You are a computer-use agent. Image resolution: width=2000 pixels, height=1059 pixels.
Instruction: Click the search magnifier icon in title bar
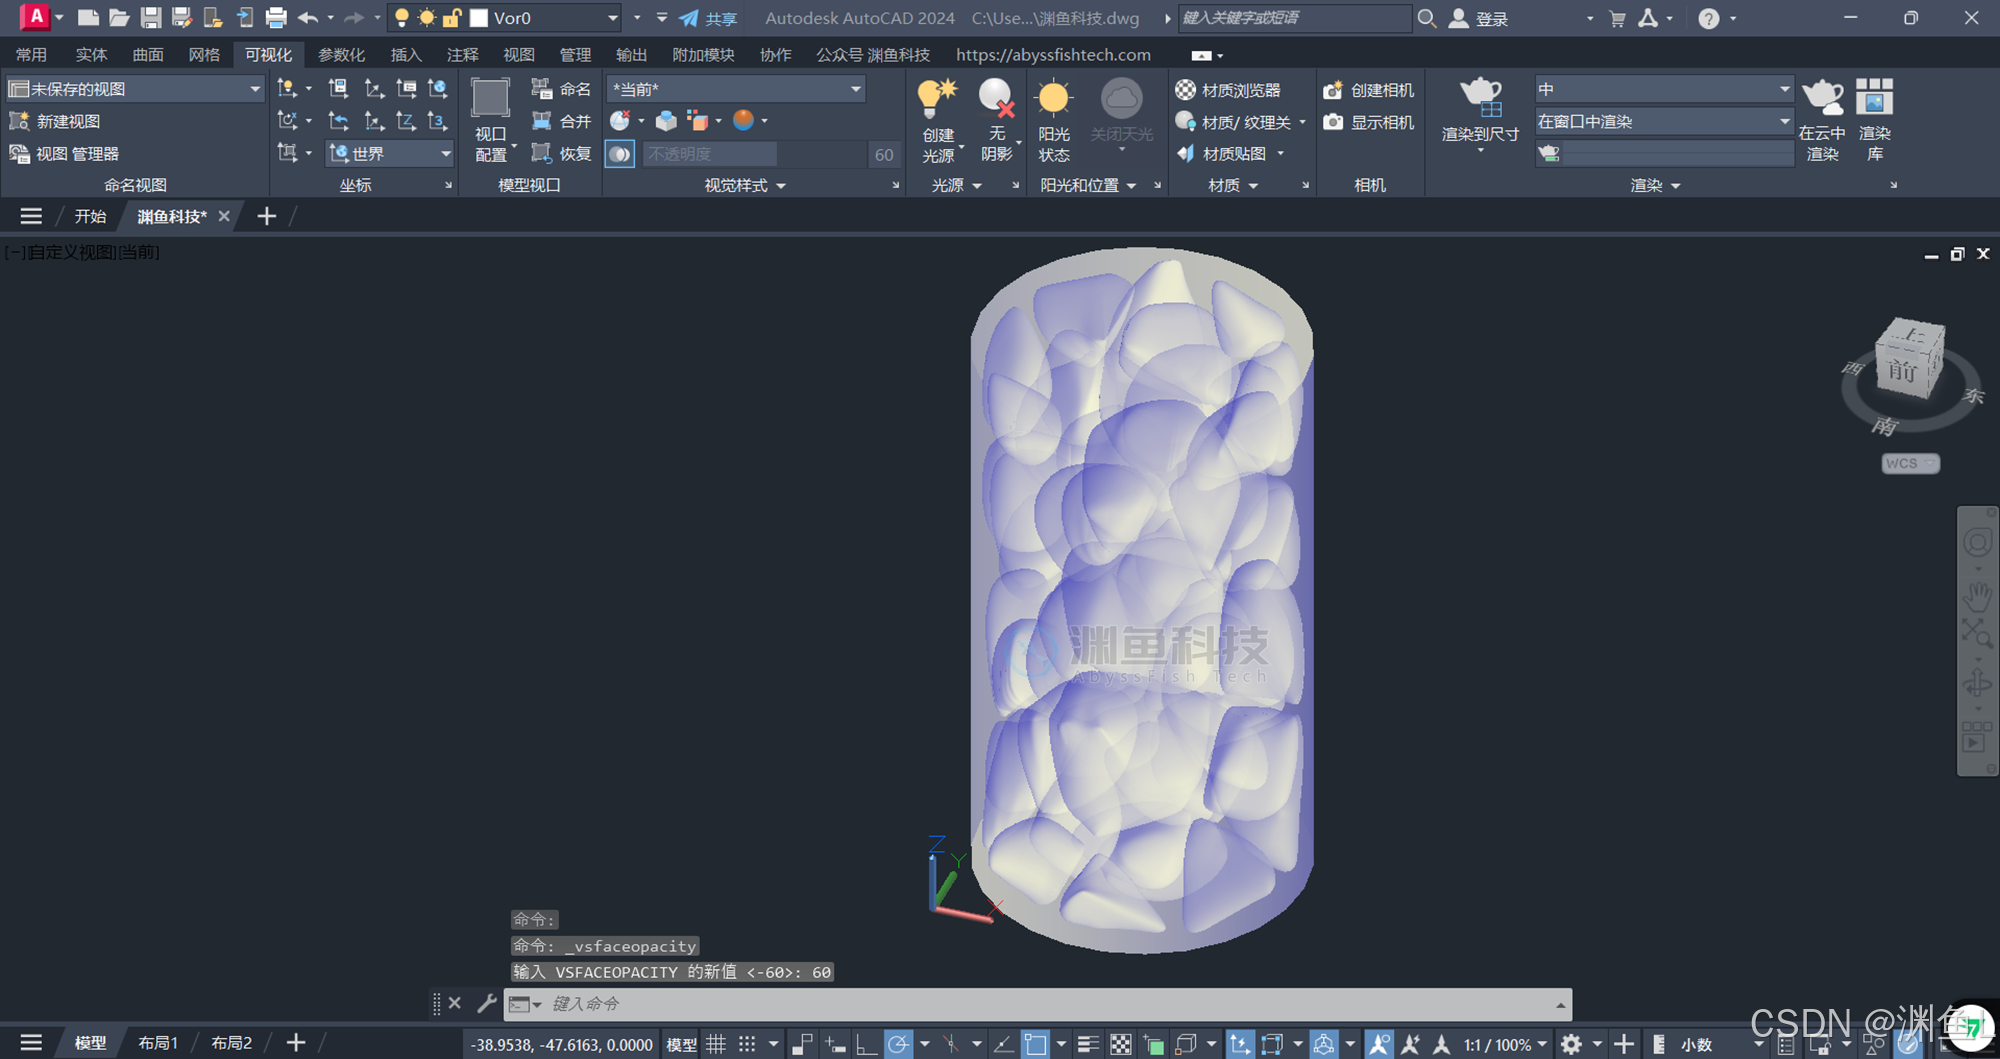[x=1427, y=18]
